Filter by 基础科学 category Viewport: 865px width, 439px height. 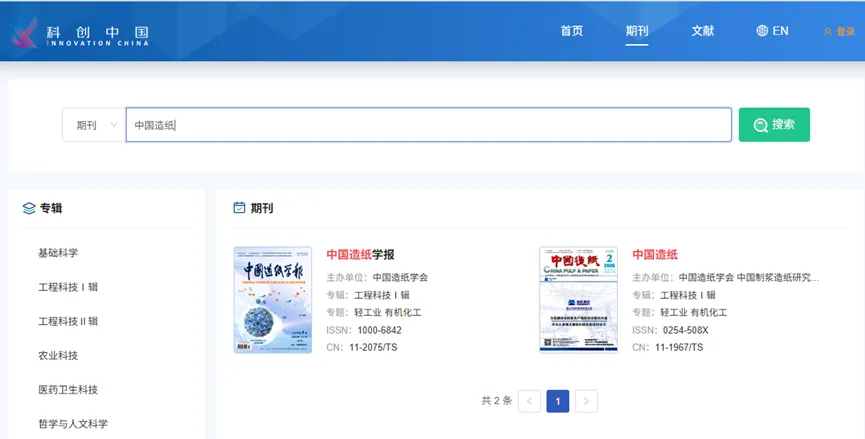coord(58,253)
